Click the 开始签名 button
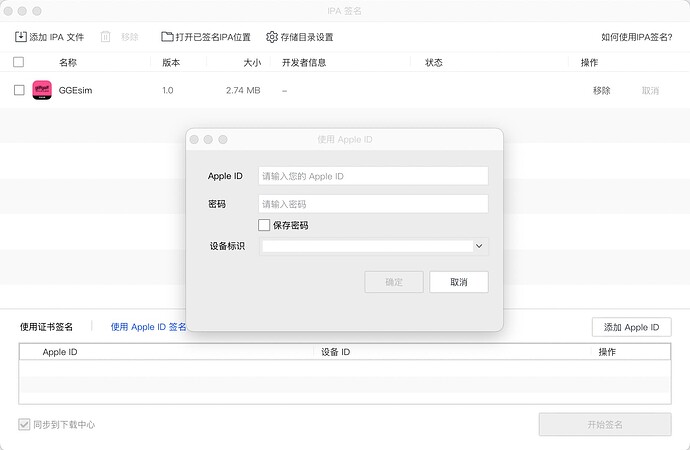This screenshot has width=690, height=450. click(605, 424)
